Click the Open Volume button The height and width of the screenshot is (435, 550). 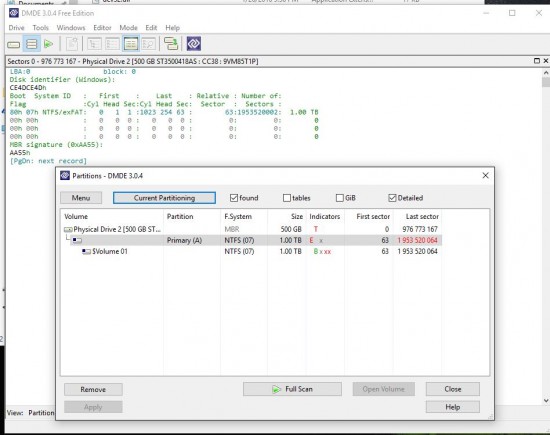pyautogui.click(x=384, y=389)
